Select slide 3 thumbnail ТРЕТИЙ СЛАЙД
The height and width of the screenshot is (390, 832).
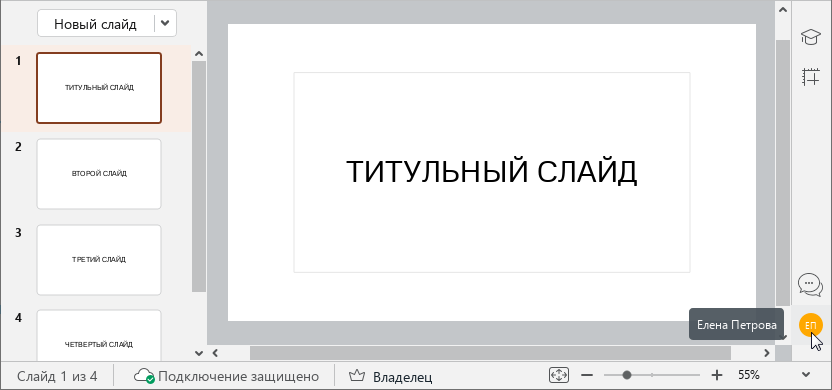(99, 260)
